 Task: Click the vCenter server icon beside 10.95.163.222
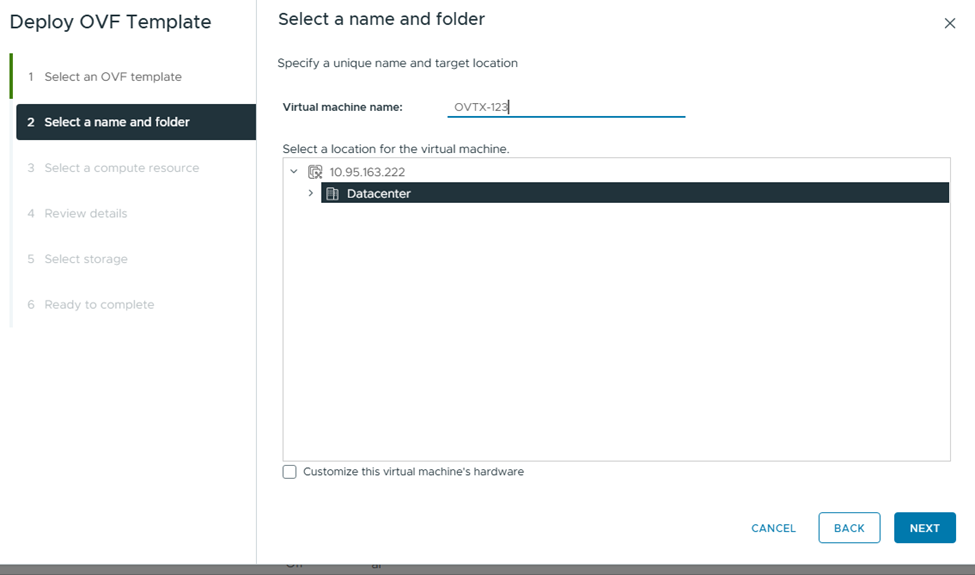[315, 172]
